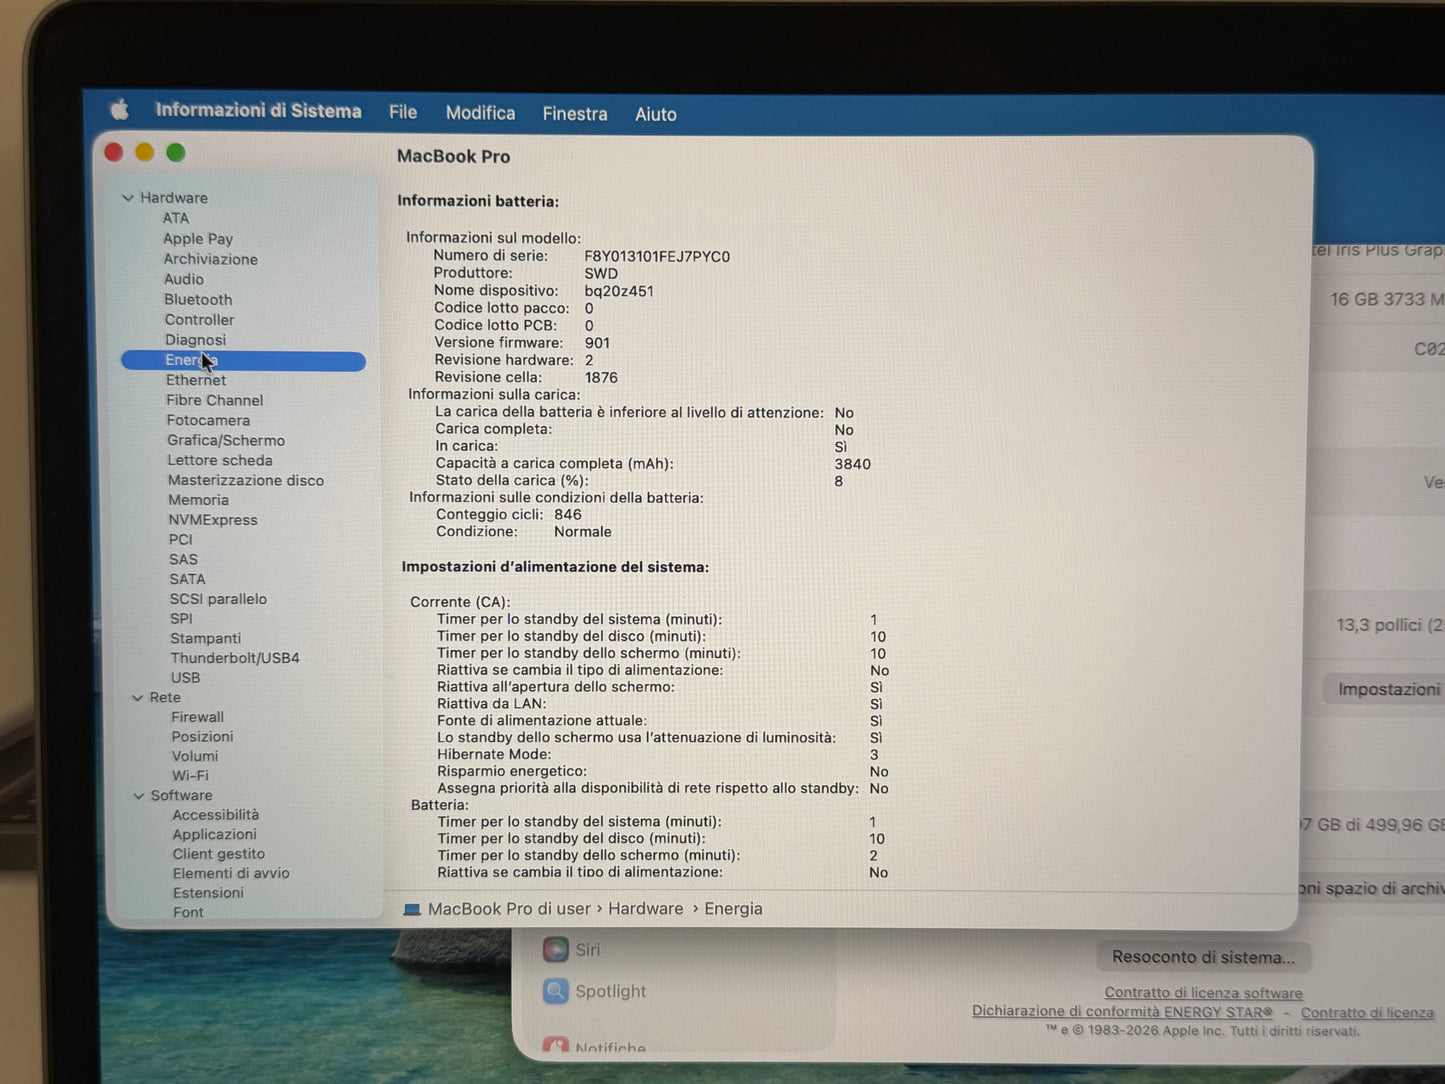1445x1084 pixels.
Task: Select Archiviazione in the sidebar
Action: pyautogui.click(x=211, y=259)
